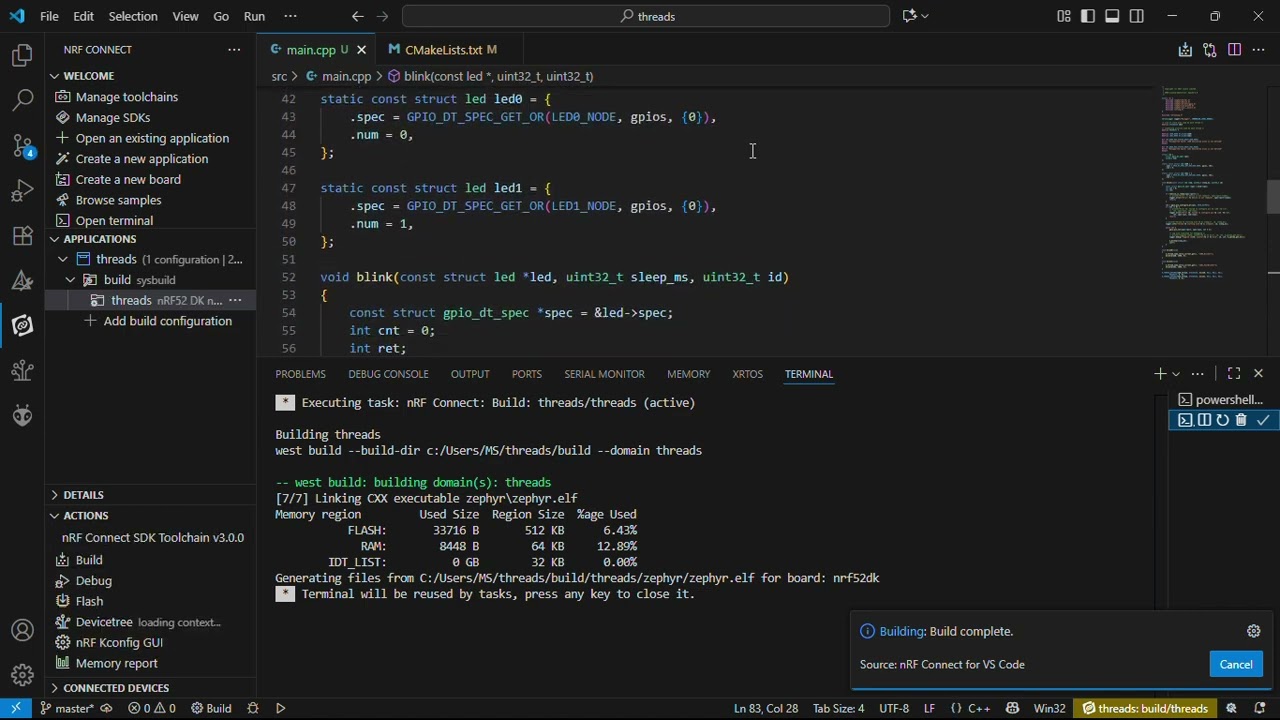The image size is (1280, 720).
Task: Toggle the bottom panel layout button
Action: [1112, 16]
